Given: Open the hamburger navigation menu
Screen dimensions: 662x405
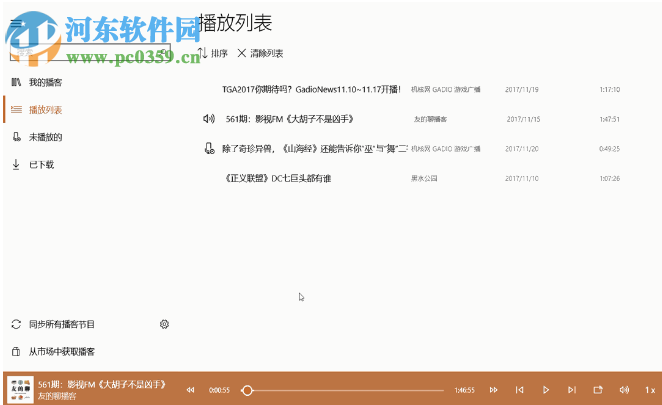Looking at the screenshot, I should pyautogui.click(x=16, y=23).
